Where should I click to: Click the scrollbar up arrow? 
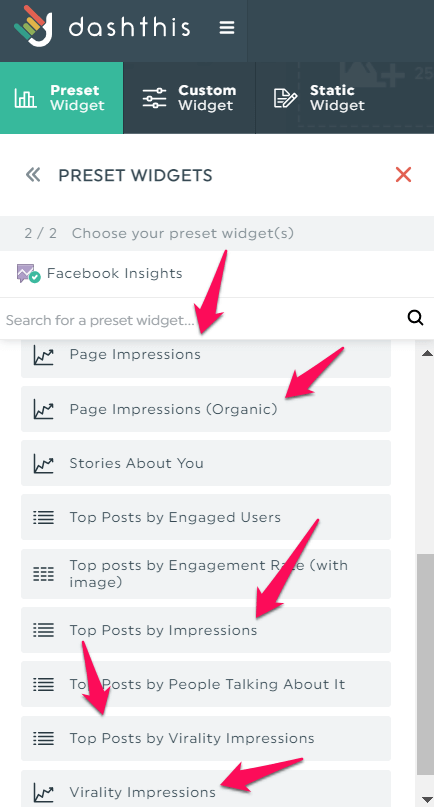coord(427,353)
